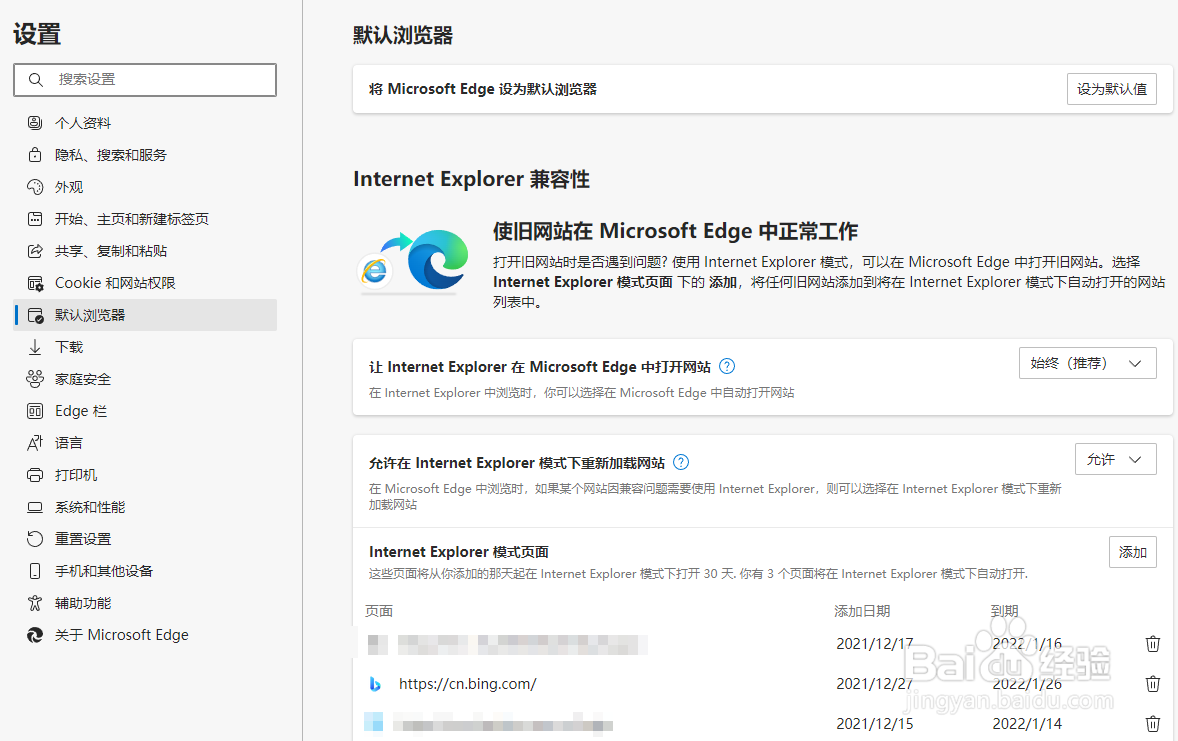Select 默认浏览器 in the sidebar

[145, 315]
